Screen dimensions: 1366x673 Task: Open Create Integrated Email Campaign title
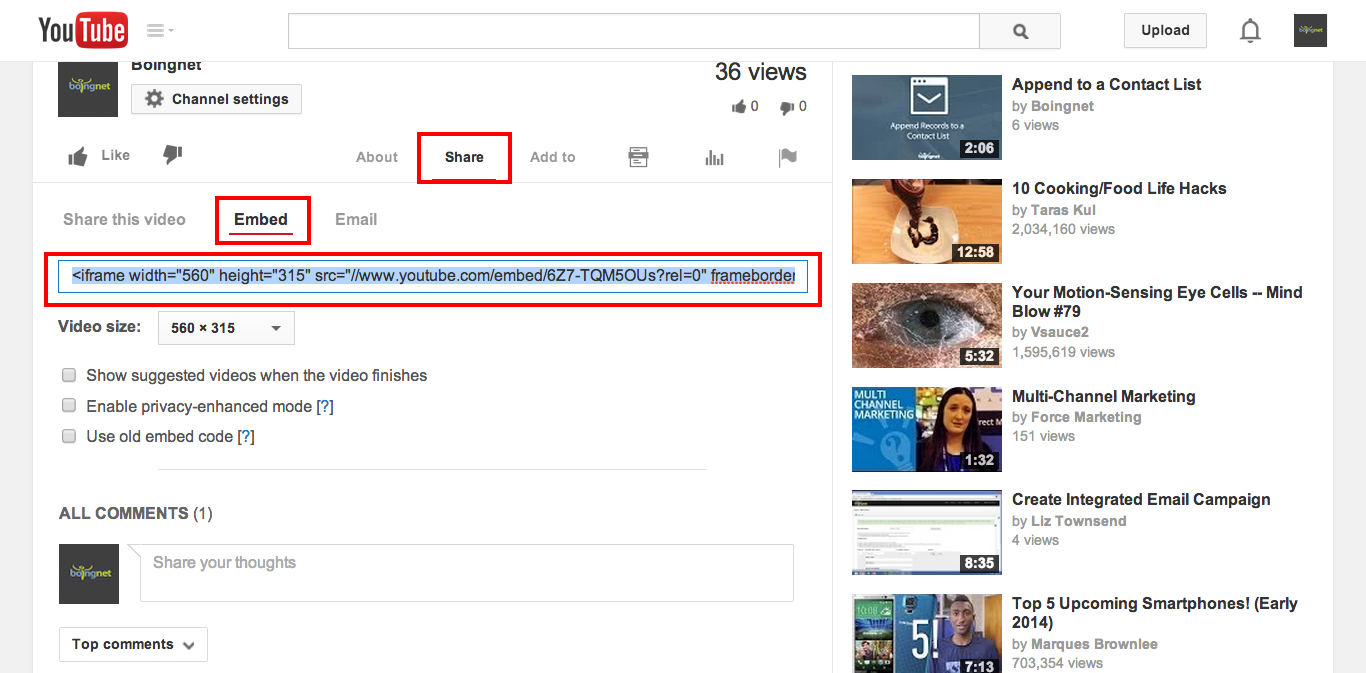(x=1141, y=499)
